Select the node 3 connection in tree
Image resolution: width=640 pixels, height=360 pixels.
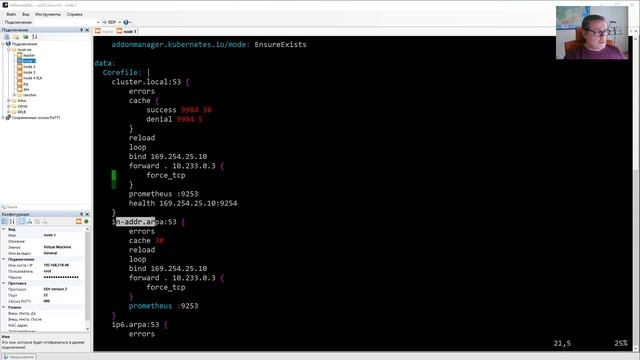point(29,72)
